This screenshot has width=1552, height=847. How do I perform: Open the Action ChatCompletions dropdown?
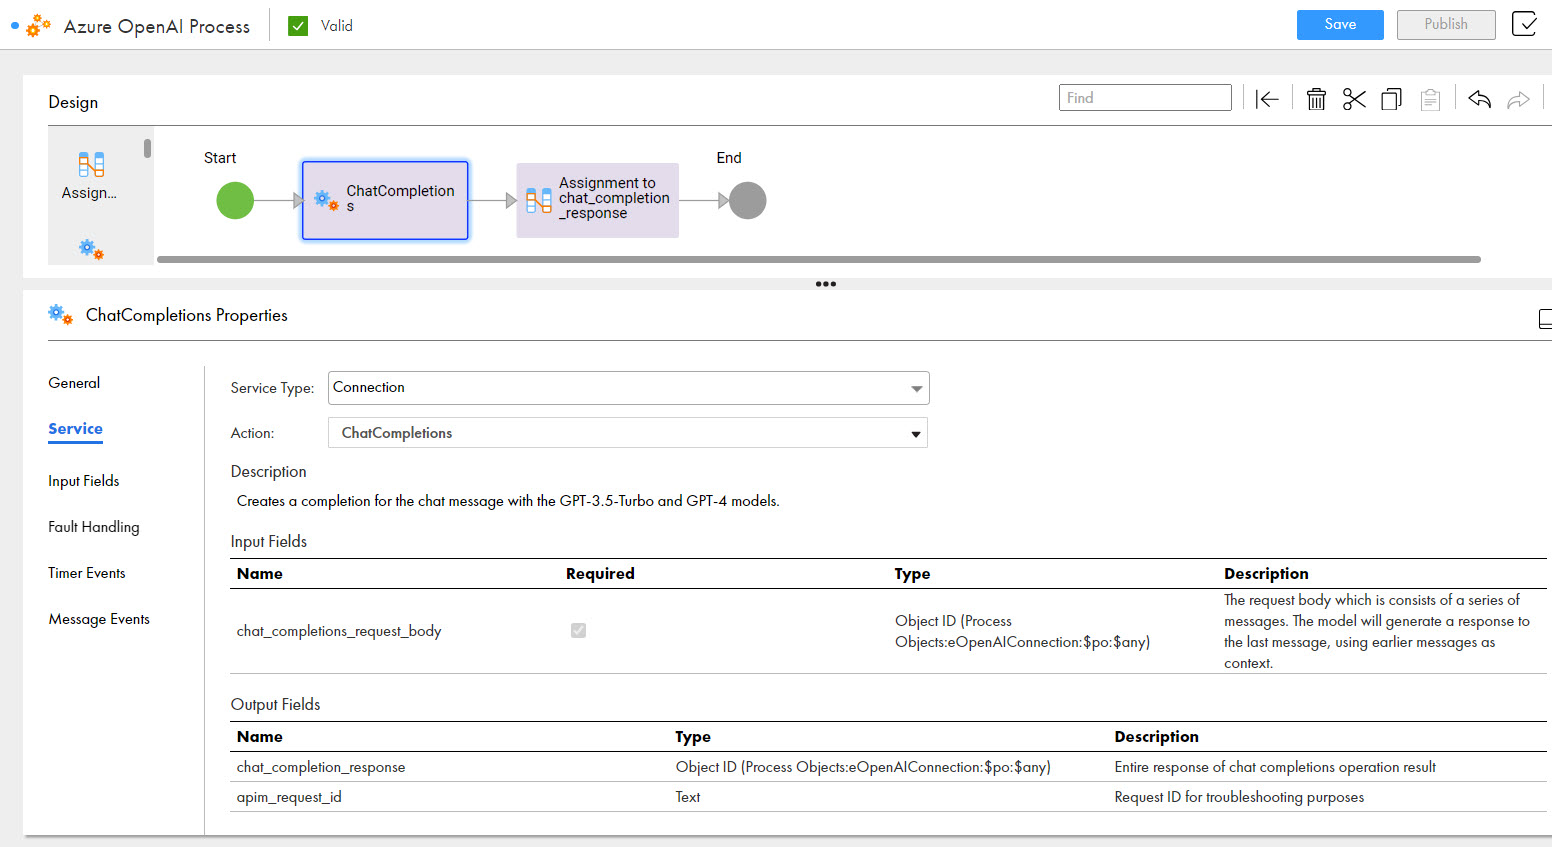[x=628, y=433]
